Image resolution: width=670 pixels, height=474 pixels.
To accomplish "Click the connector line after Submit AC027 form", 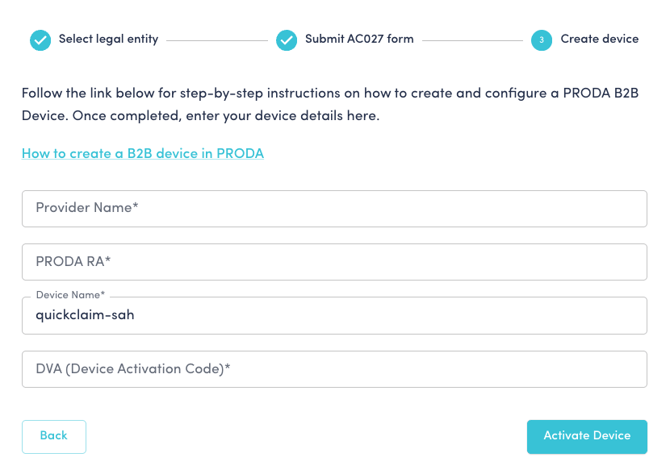I will click(x=472, y=41).
